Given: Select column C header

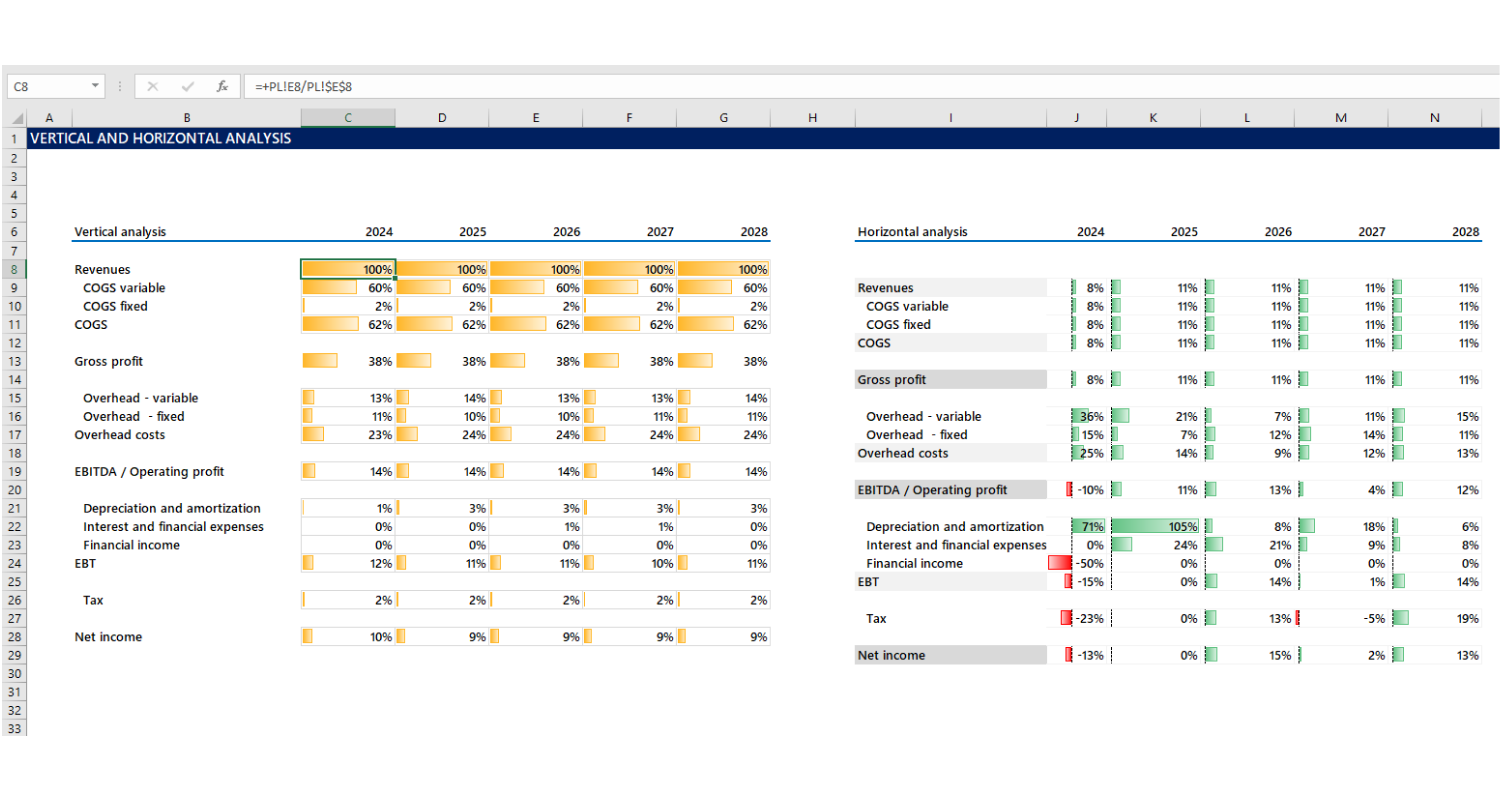Looking at the screenshot, I should click(x=347, y=117).
